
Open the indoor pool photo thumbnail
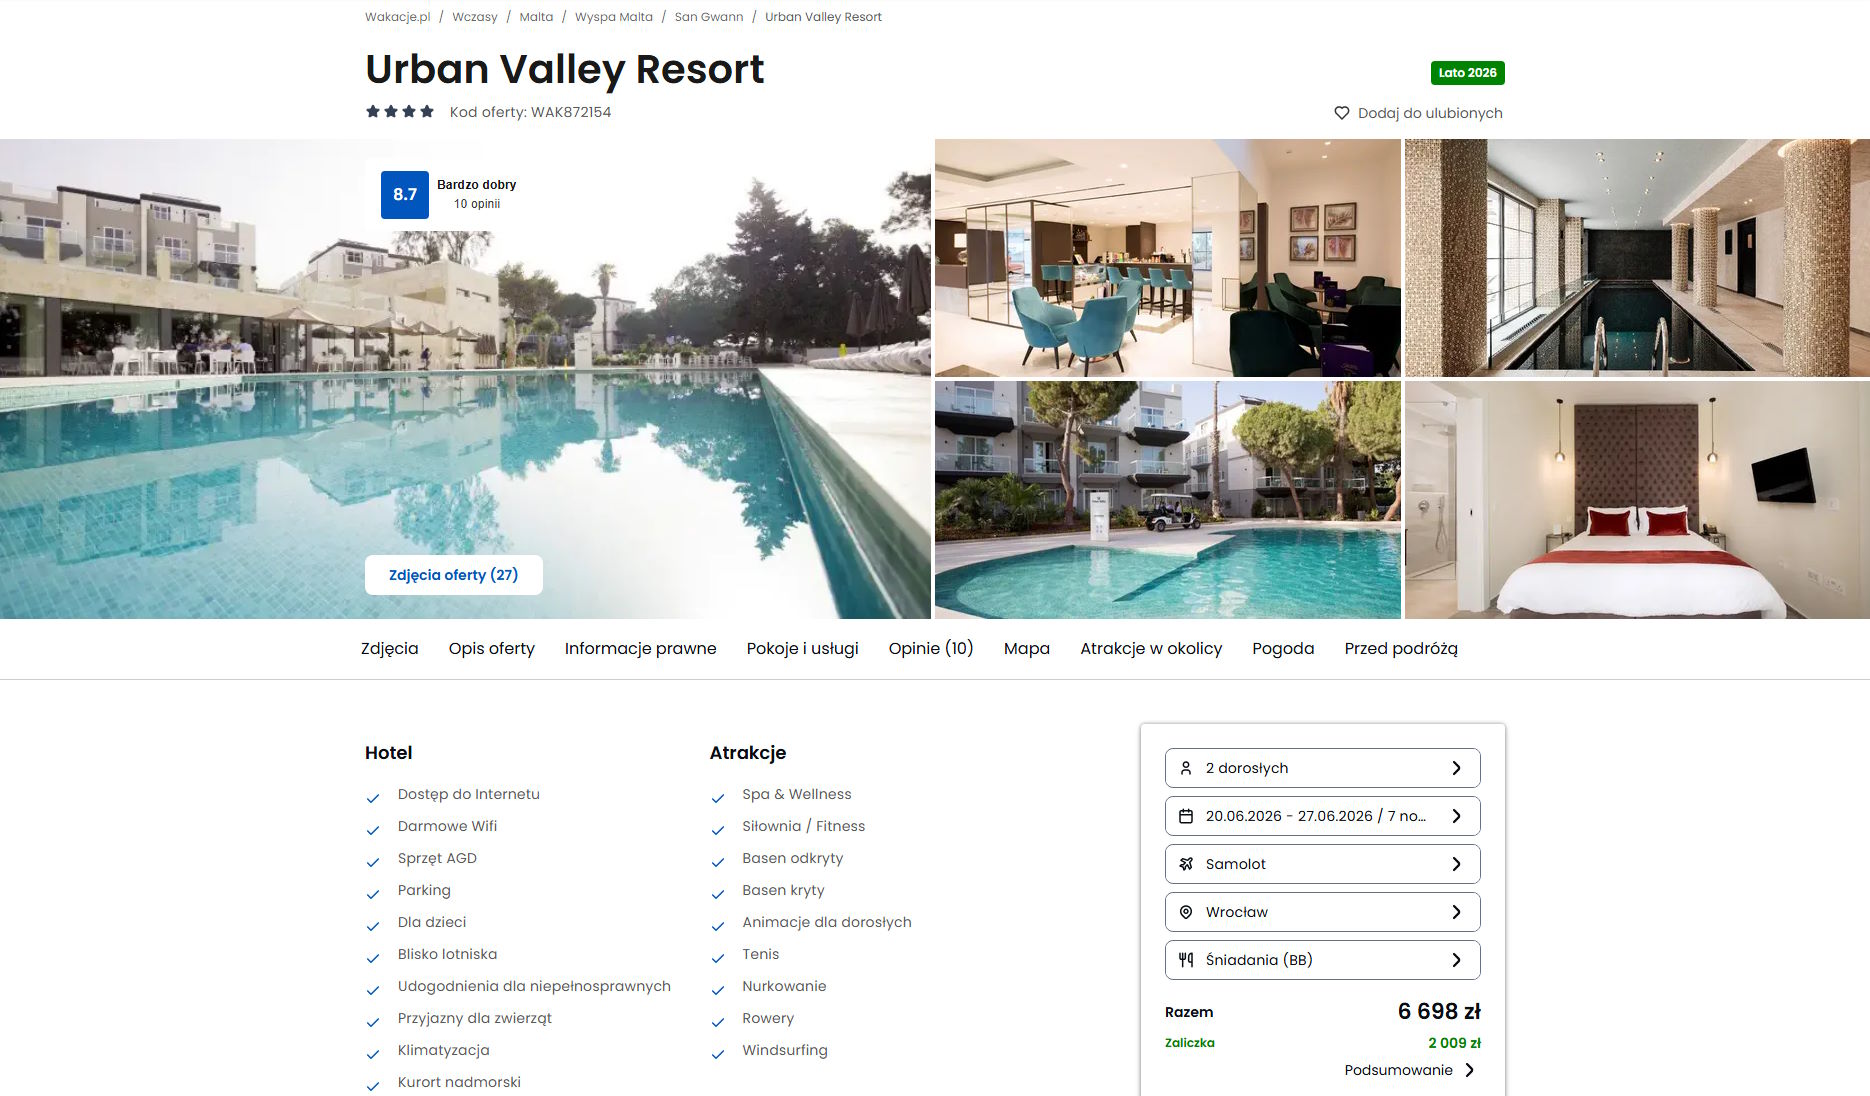1637,258
